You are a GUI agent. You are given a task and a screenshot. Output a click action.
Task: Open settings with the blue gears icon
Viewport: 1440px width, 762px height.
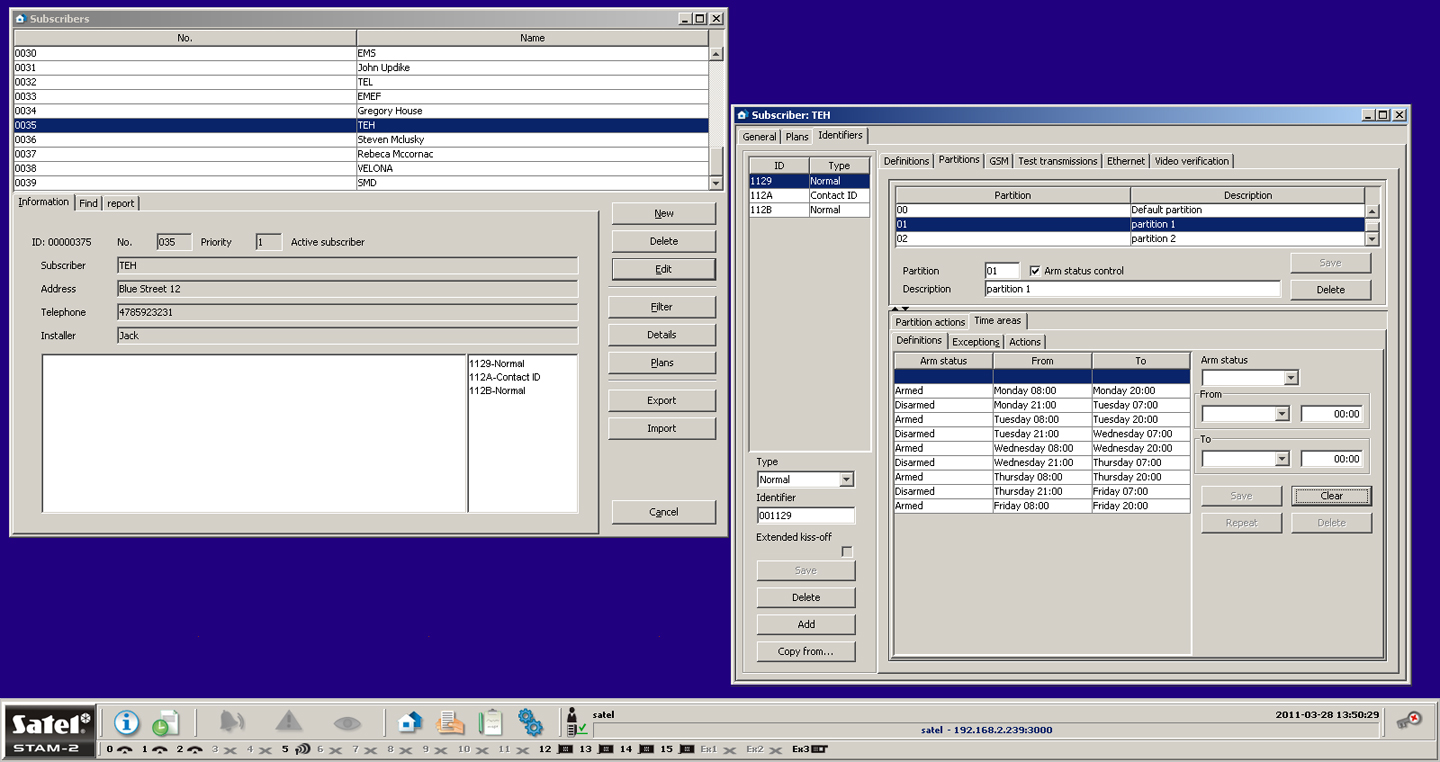tap(530, 722)
